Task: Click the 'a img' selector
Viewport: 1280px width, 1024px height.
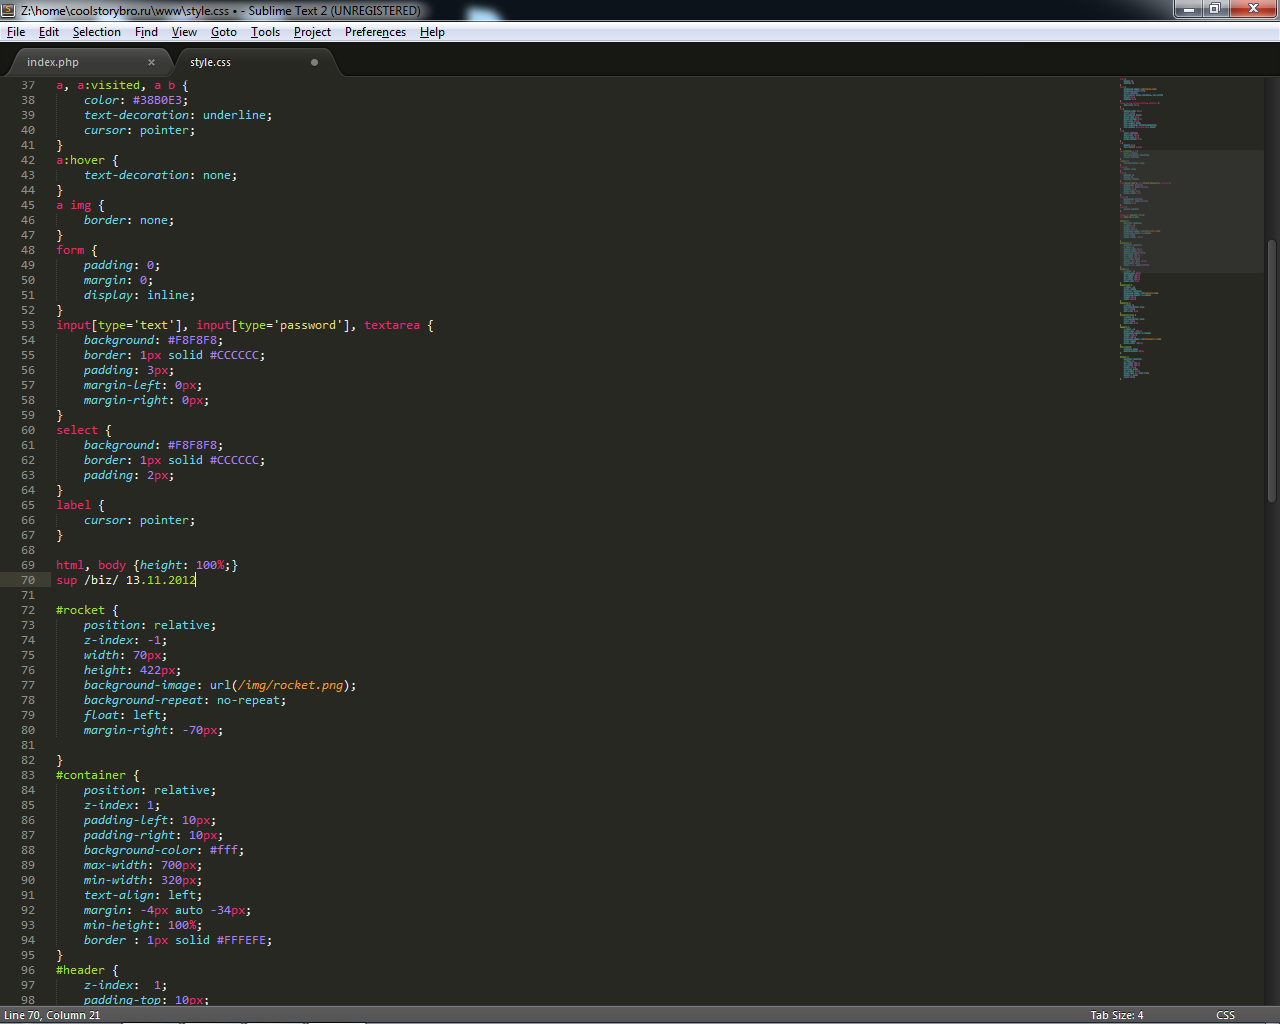Action: pyautogui.click(x=73, y=205)
